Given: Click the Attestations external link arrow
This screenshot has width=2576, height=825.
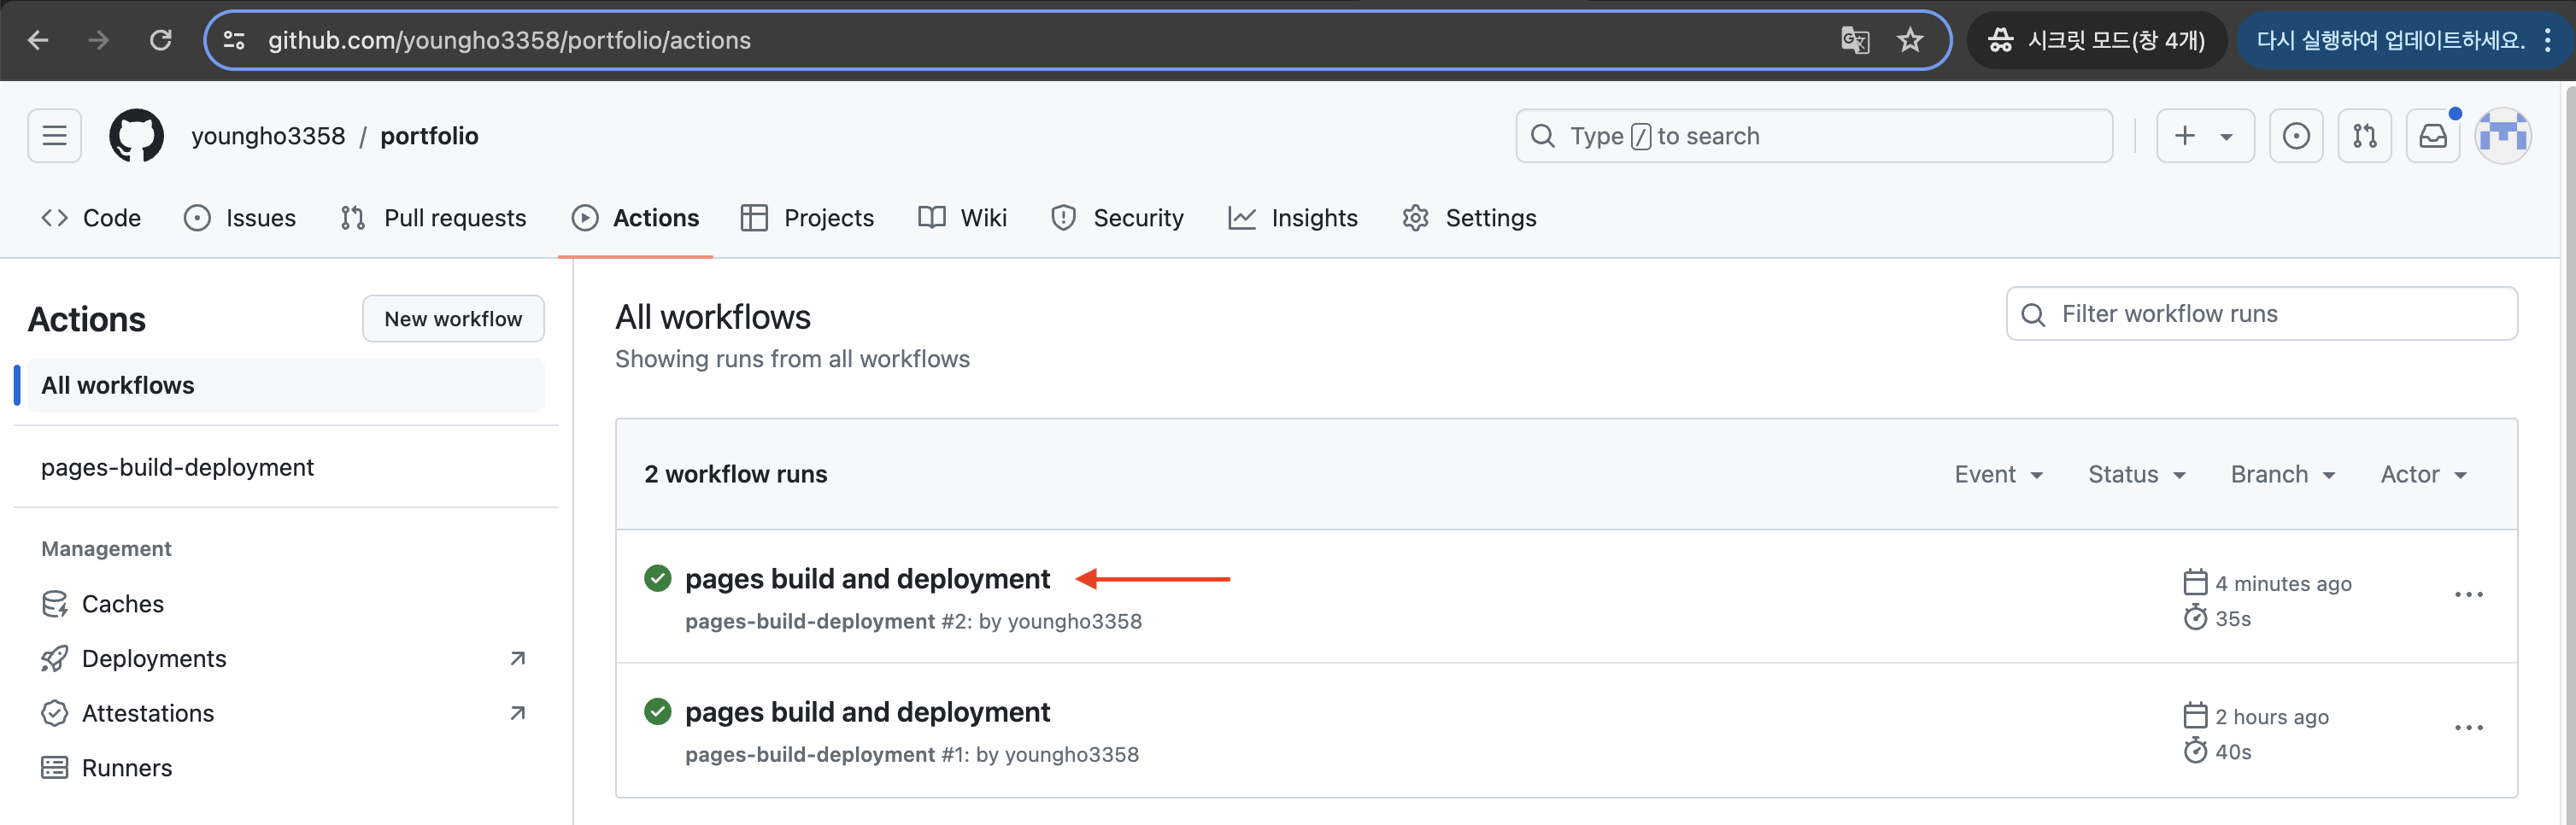Looking at the screenshot, I should pyautogui.click(x=517, y=713).
